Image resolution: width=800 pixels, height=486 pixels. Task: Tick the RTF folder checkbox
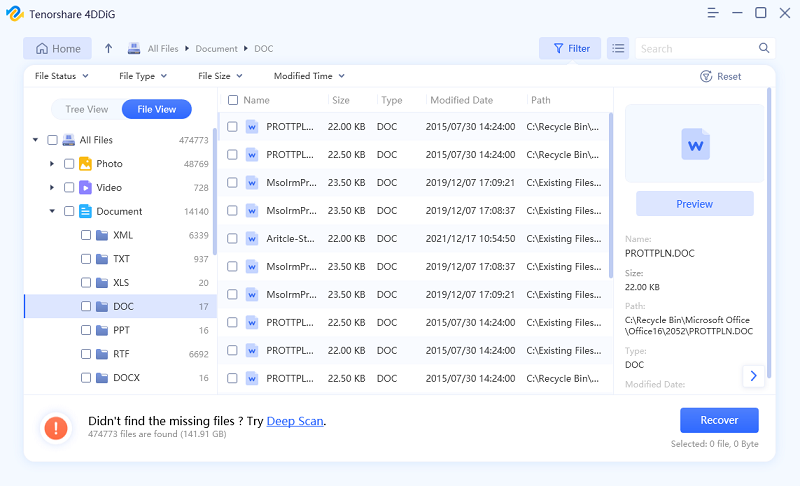point(86,354)
